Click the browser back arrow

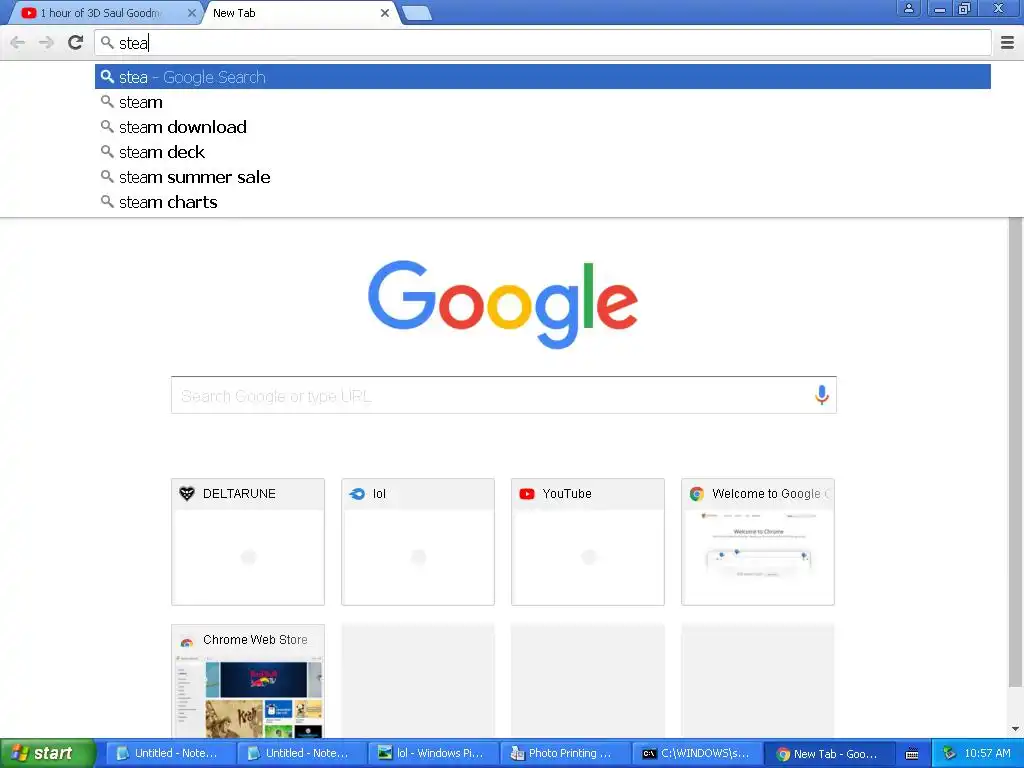tap(18, 43)
